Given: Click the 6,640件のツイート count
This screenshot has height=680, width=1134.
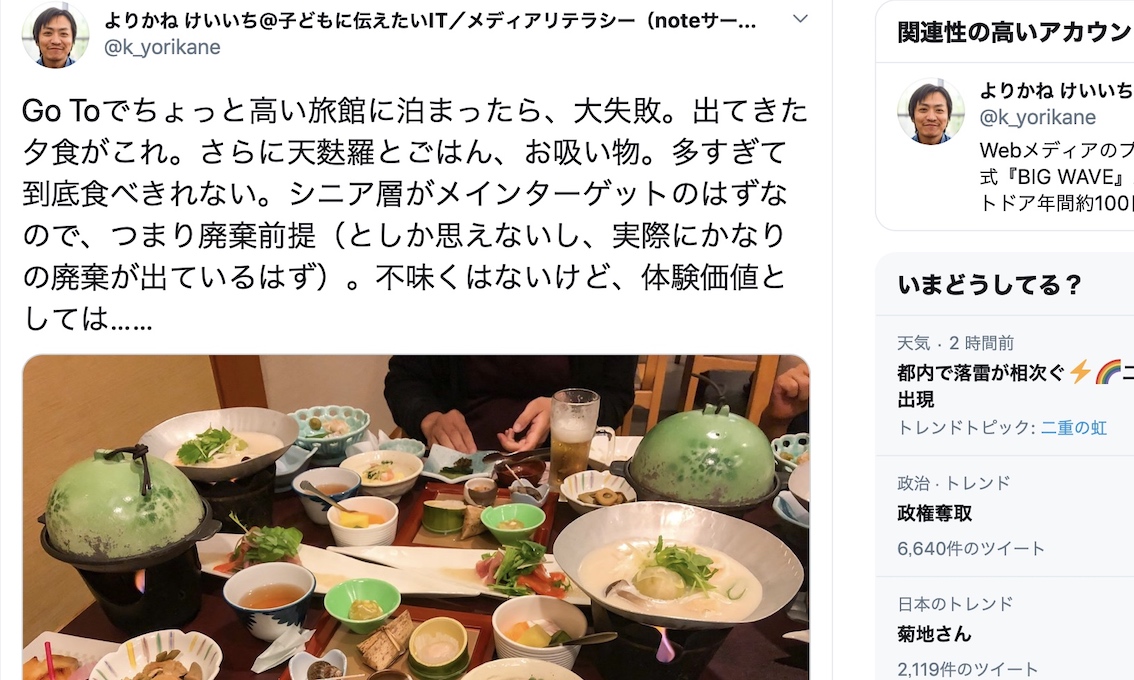Looking at the screenshot, I should click(x=971, y=548).
